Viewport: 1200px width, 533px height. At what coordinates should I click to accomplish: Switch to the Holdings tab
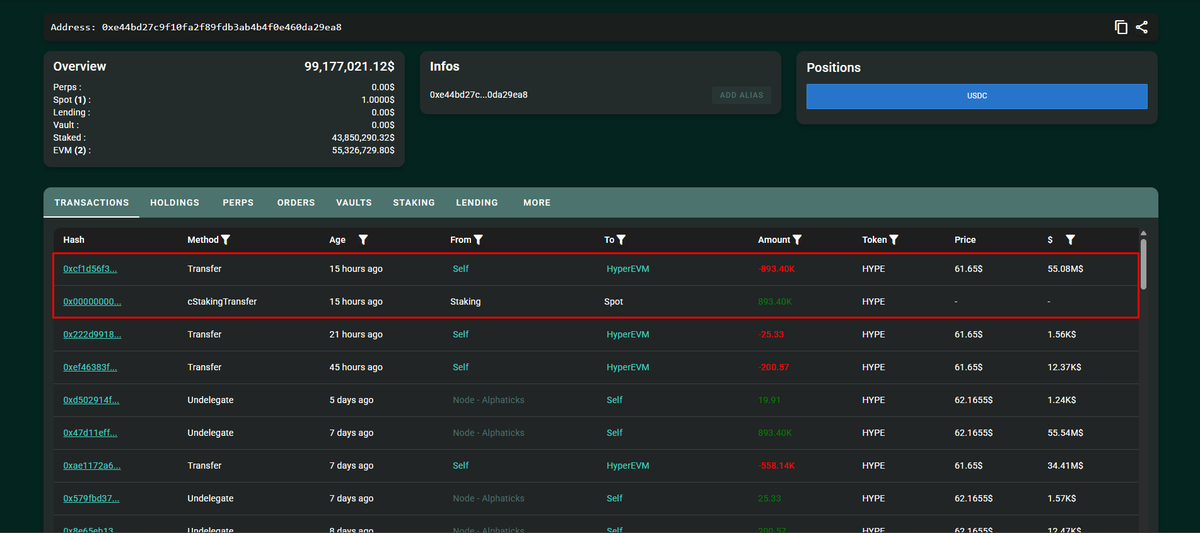(175, 203)
